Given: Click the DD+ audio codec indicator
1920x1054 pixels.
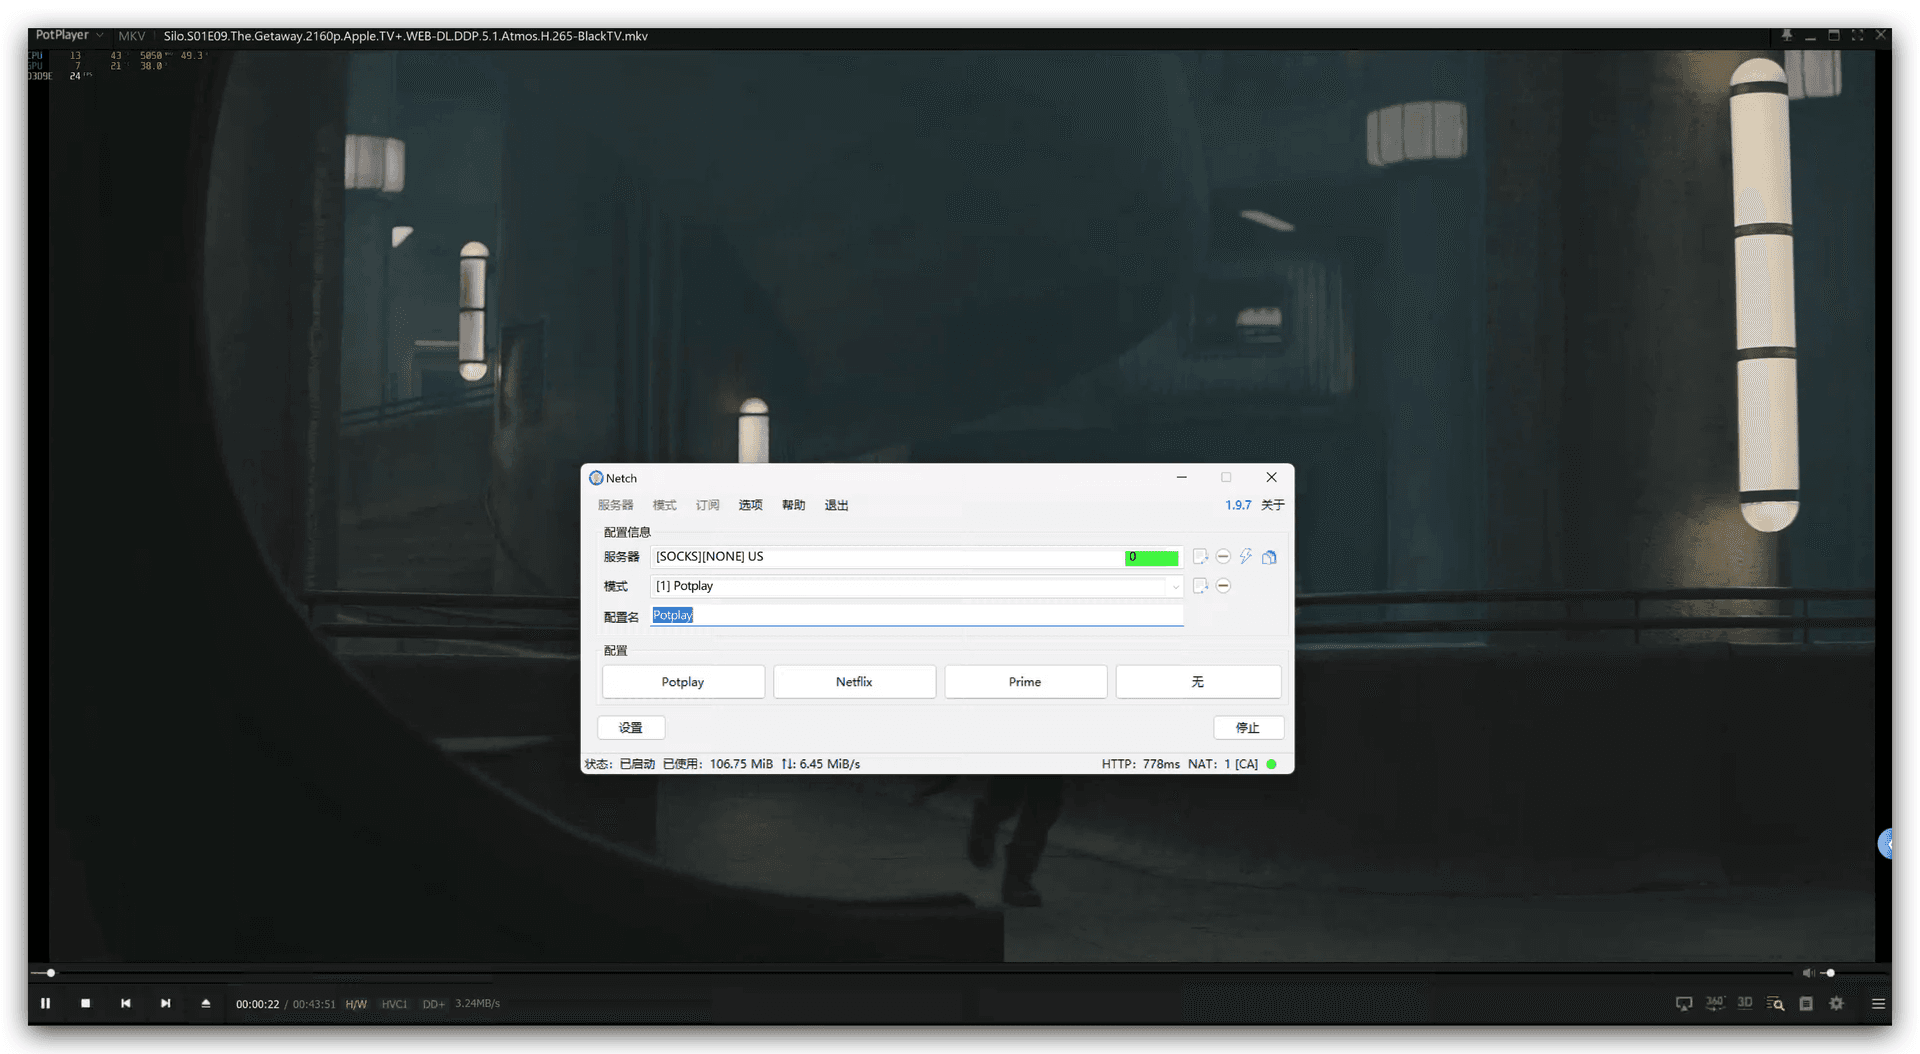Looking at the screenshot, I should pos(433,1004).
